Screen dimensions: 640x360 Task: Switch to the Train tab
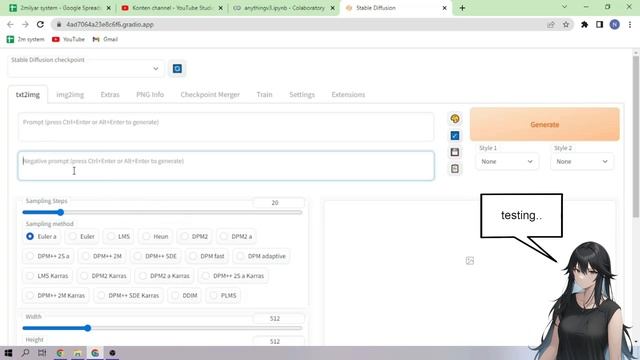point(264,95)
